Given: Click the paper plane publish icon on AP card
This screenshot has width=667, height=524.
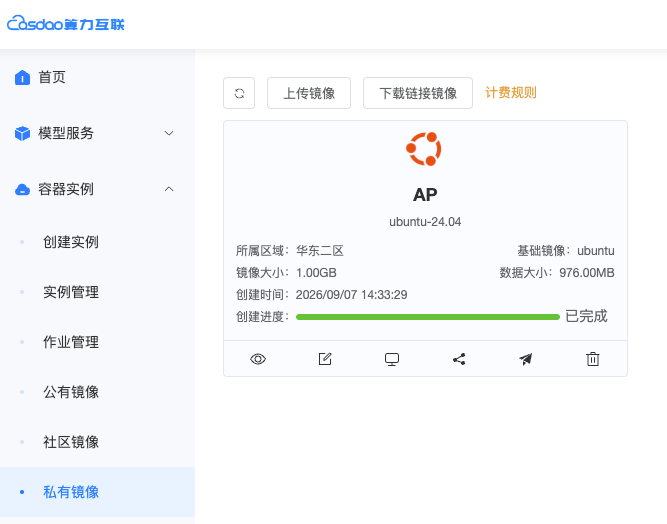Looking at the screenshot, I should click(526, 359).
